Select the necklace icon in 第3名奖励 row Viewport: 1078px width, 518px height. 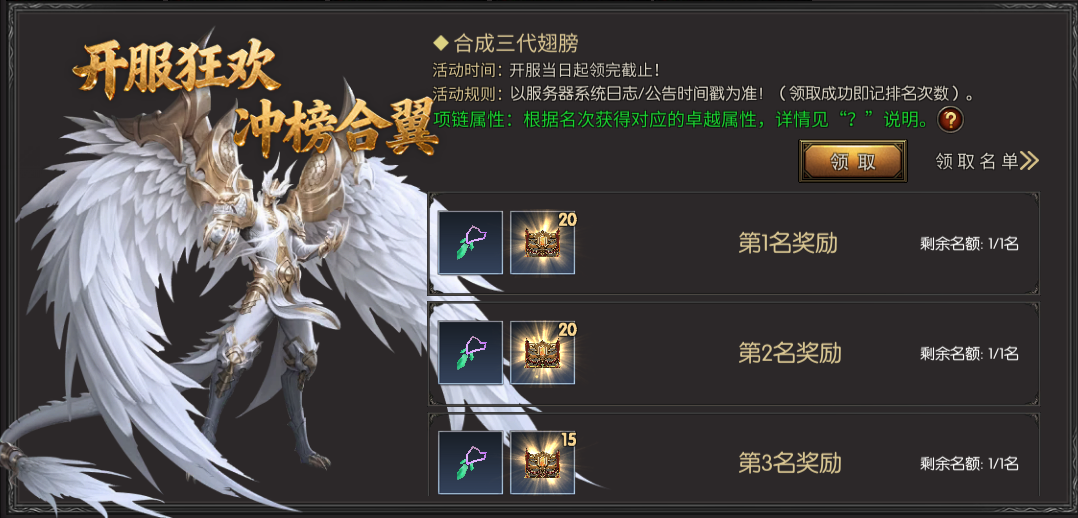pos(470,462)
